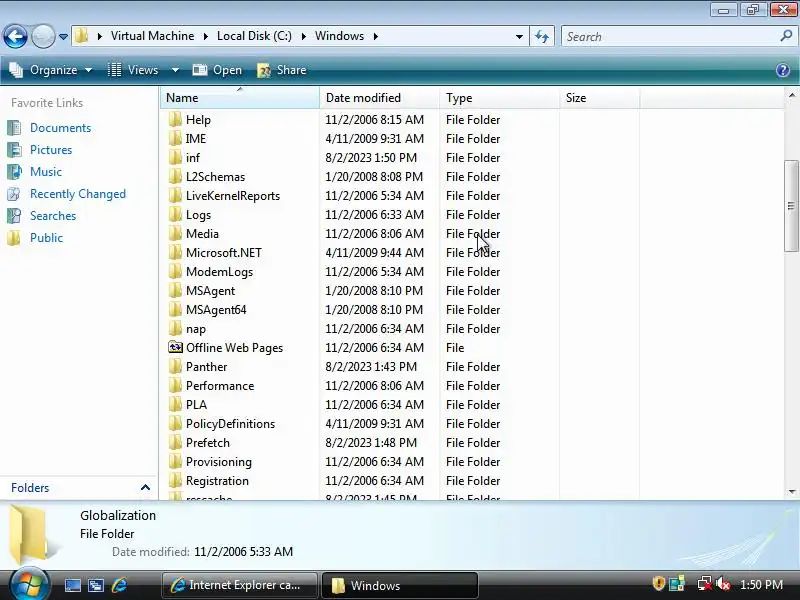The width and height of the screenshot is (800, 600).
Task: Launch Internet Explorer from quick launch
Action: pyautogui.click(x=119, y=585)
